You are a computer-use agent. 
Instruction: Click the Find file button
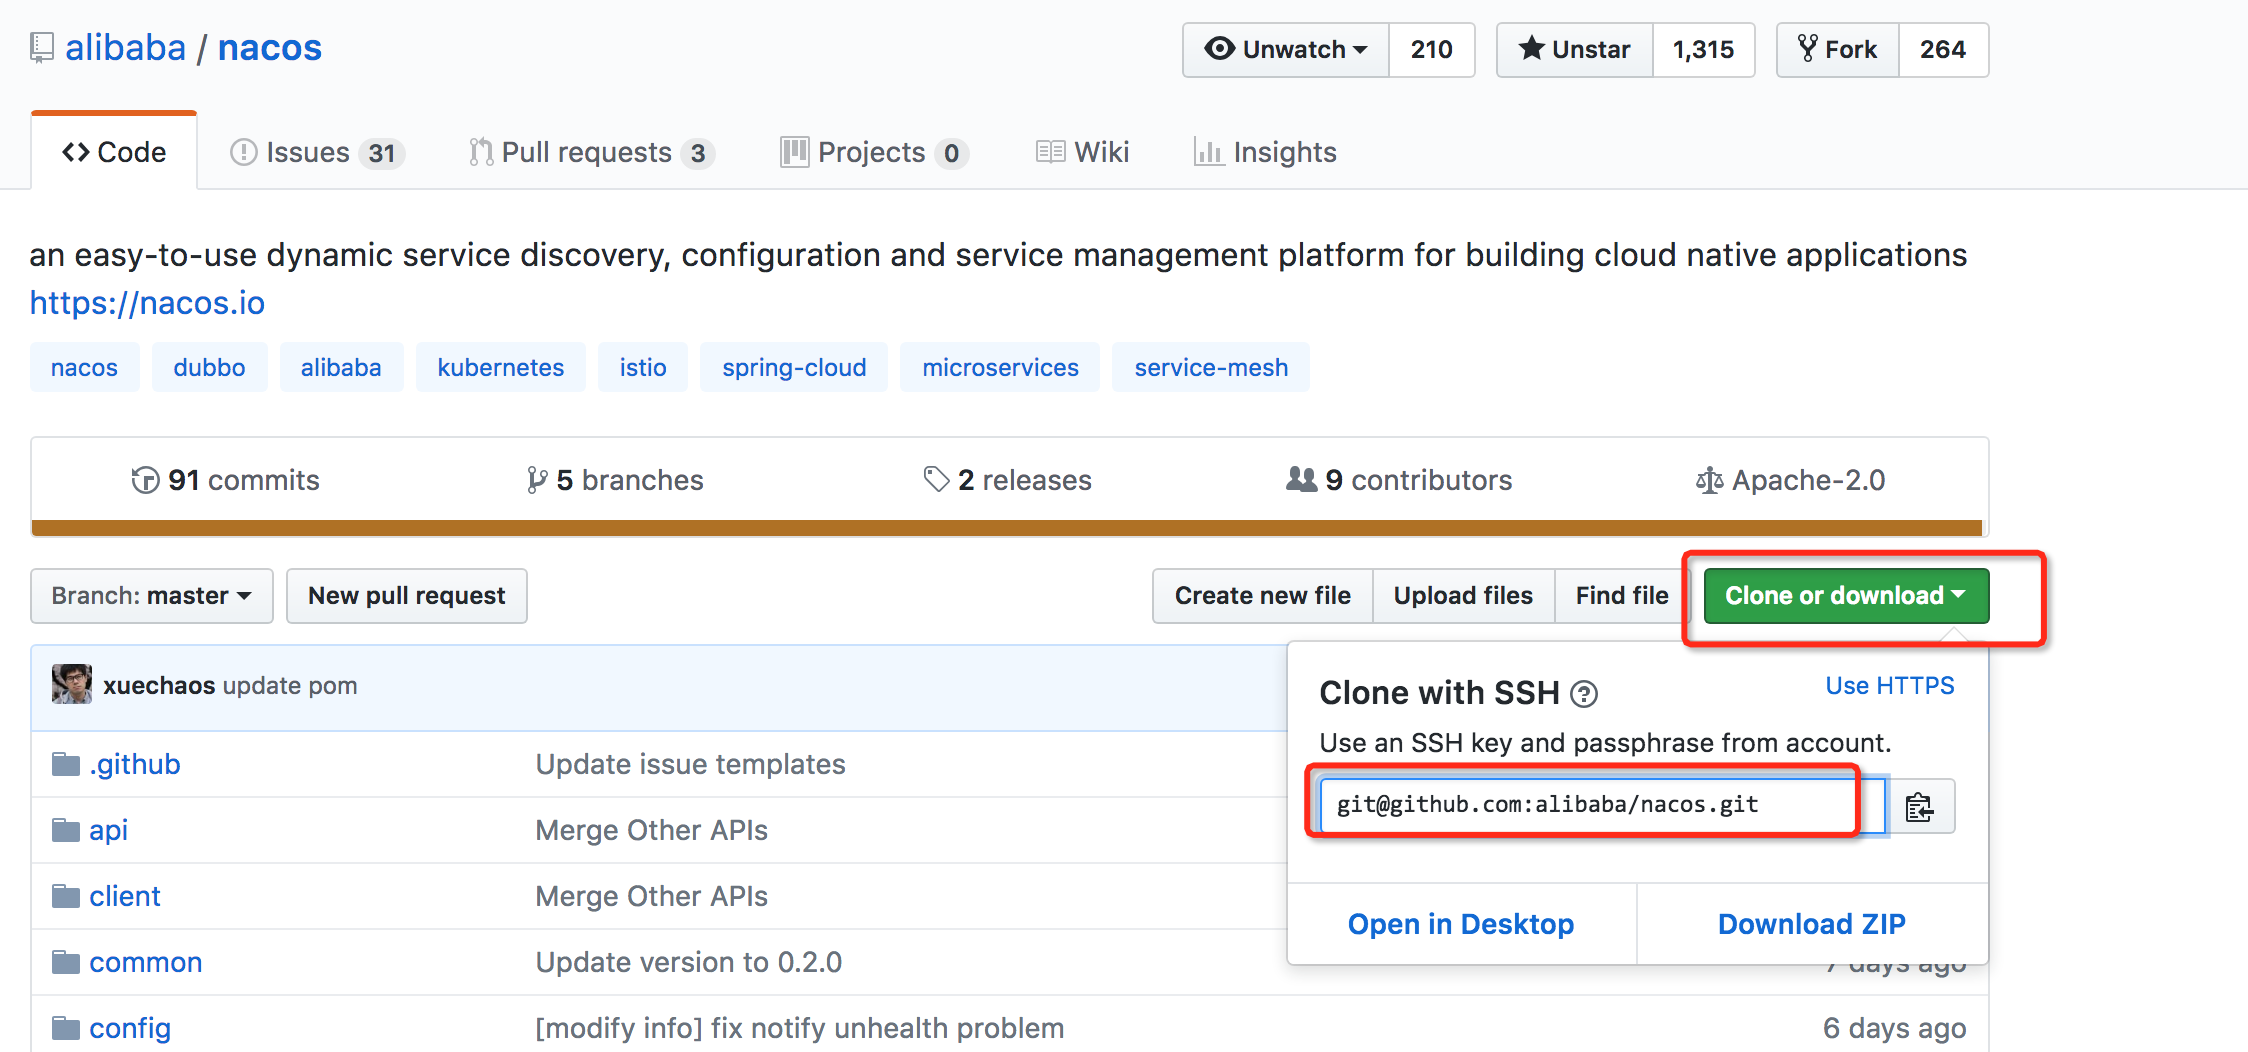tap(1622, 596)
